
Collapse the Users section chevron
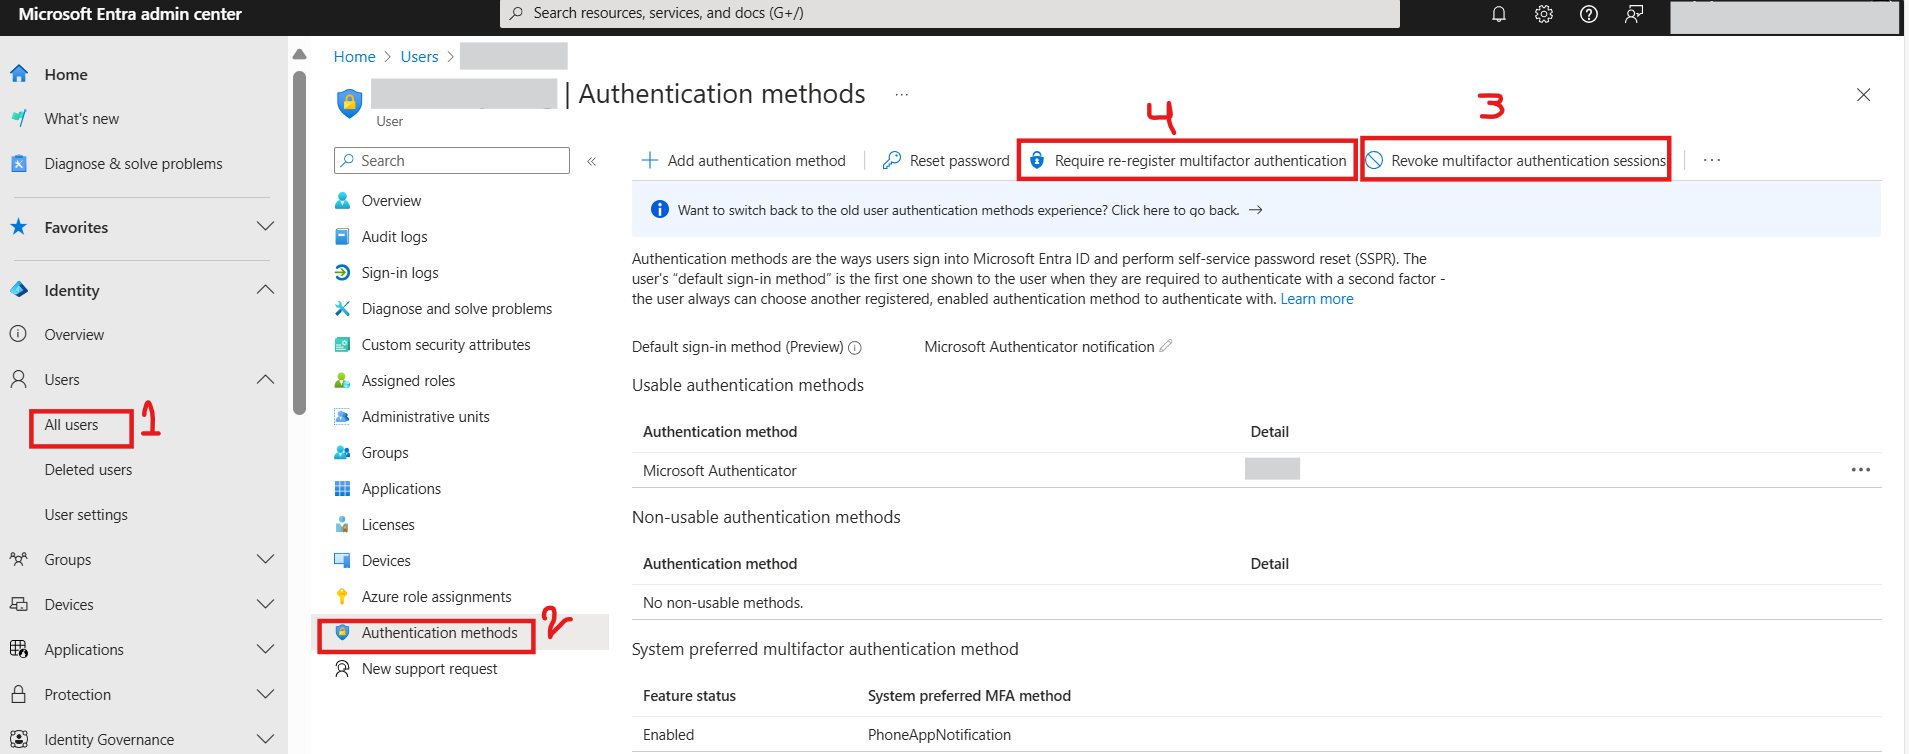click(x=265, y=380)
